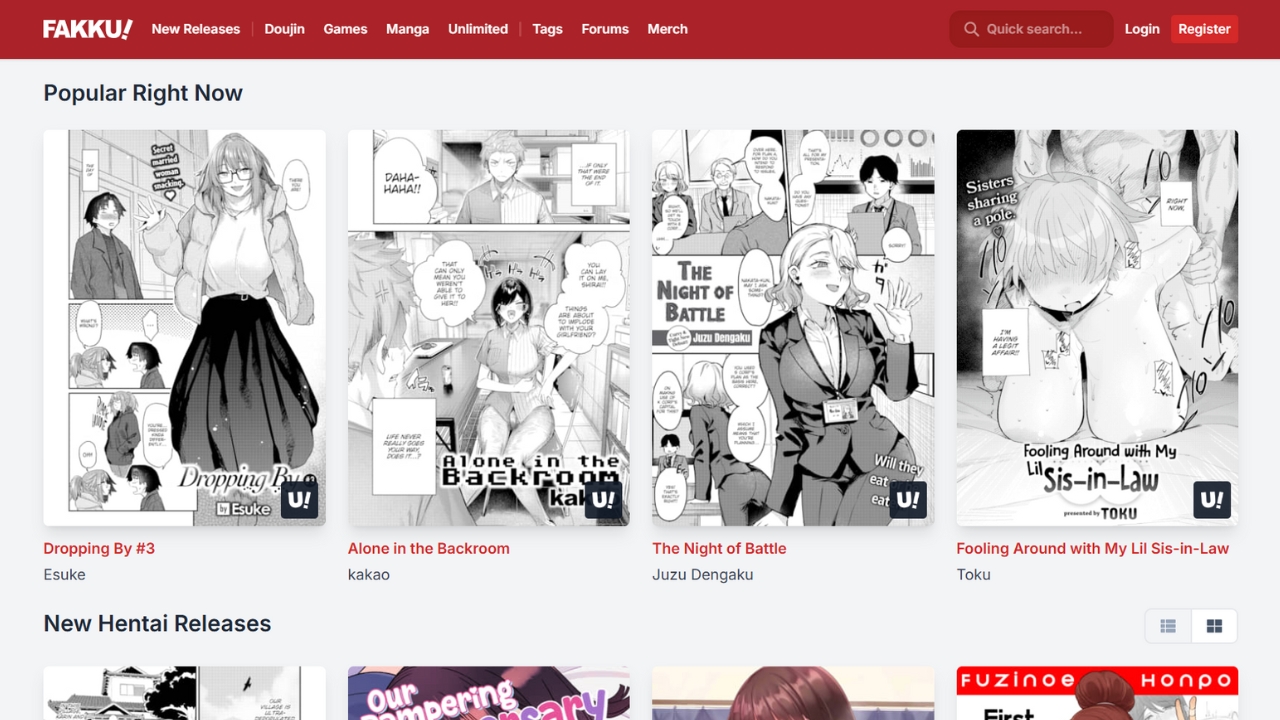Open the Alone in the Backroom cover thumbnail
This screenshot has width=1280, height=720.
click(x=489, y=327)
